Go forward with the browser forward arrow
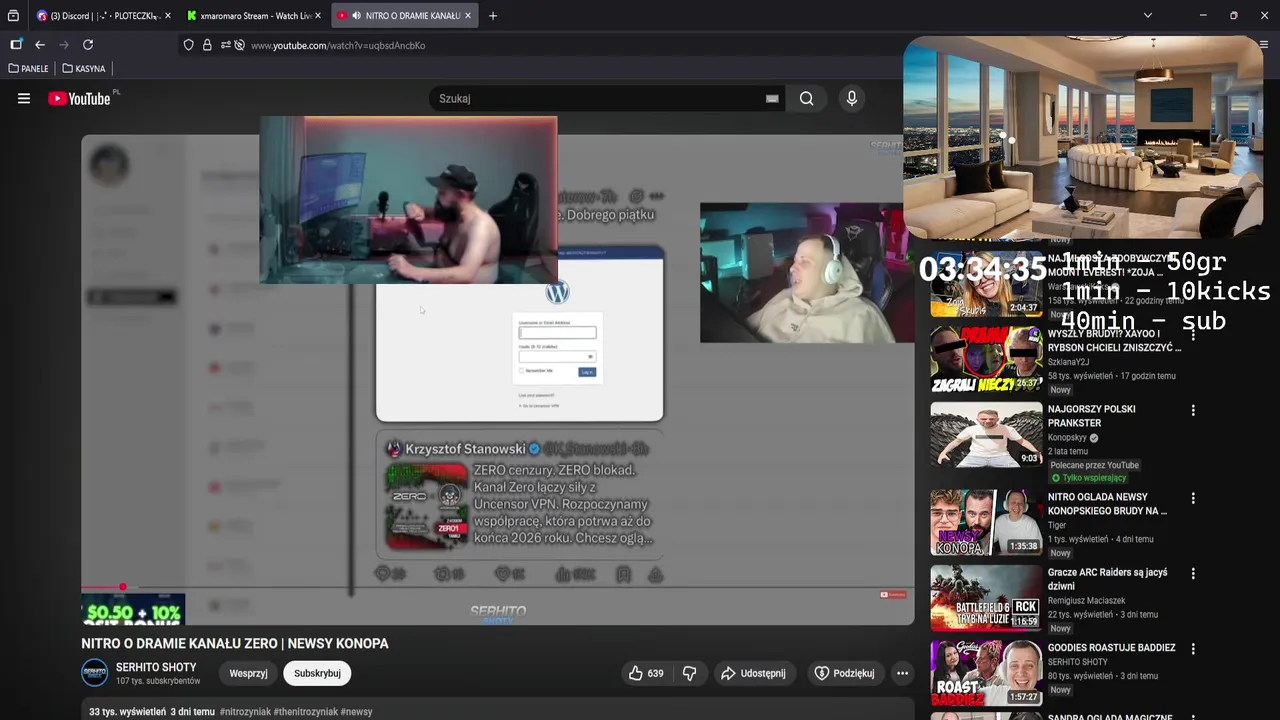 64,45
